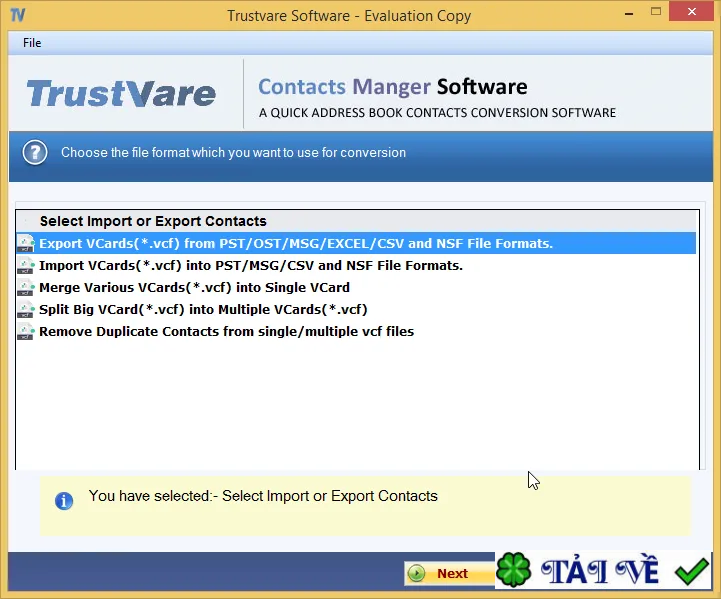Click 'Choose the file format' instruction text
Screen dimensions: 721x599
pyautogui.click(x=234, y=153)
